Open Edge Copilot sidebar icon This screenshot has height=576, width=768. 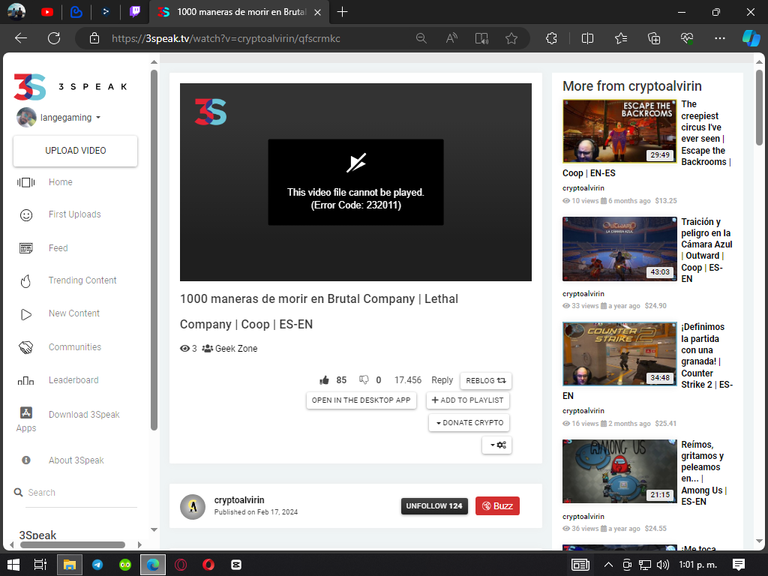pos(751,38)
